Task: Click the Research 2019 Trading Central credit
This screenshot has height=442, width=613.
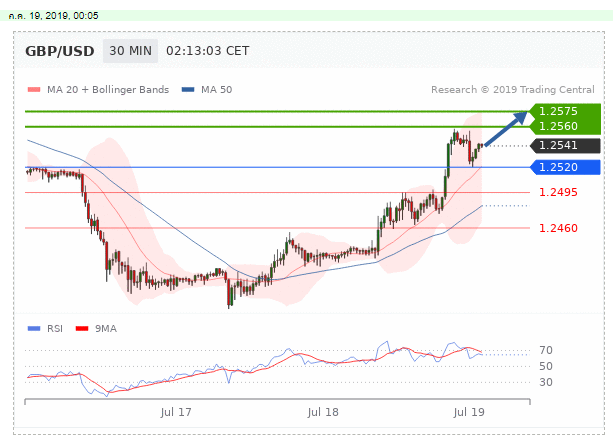Action: pyautogui.click(x=513, y=90)
